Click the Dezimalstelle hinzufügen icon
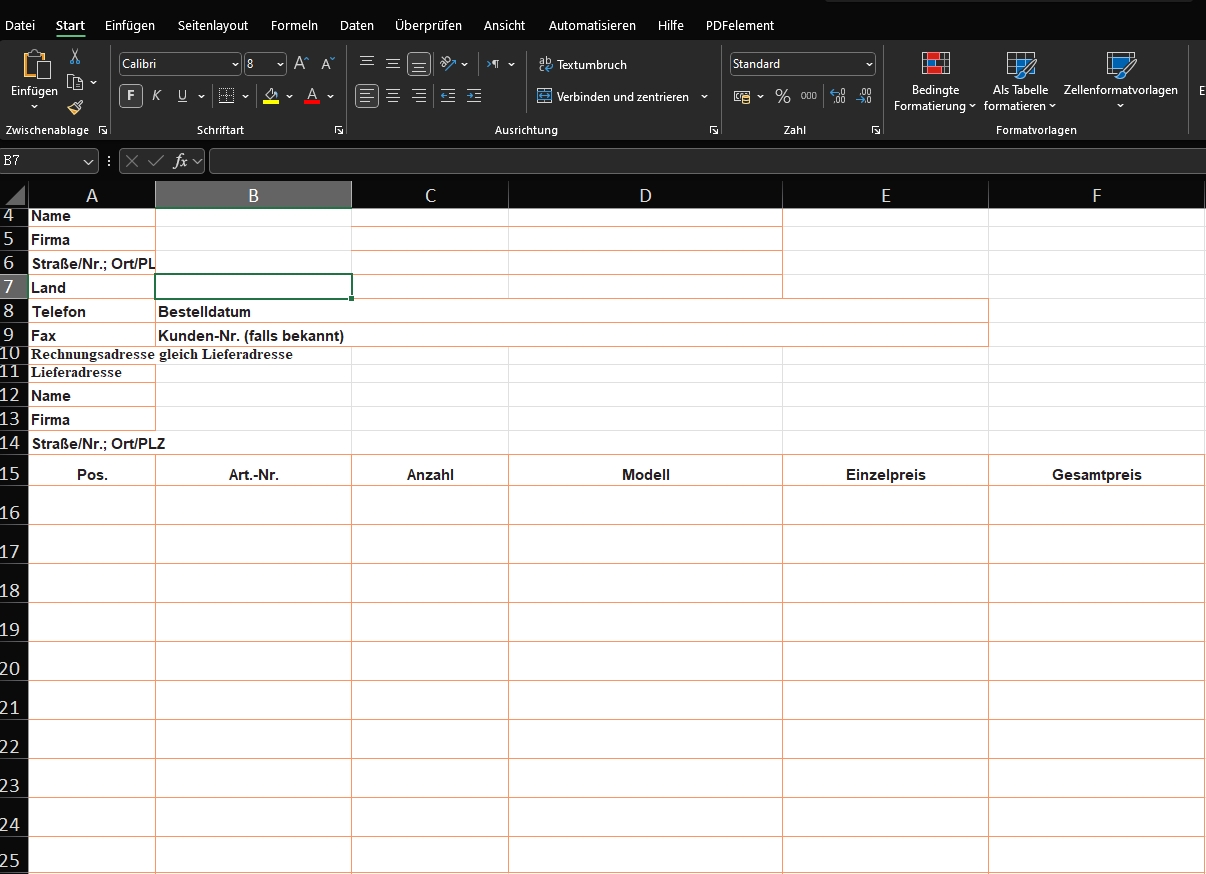 coord(836,97)
